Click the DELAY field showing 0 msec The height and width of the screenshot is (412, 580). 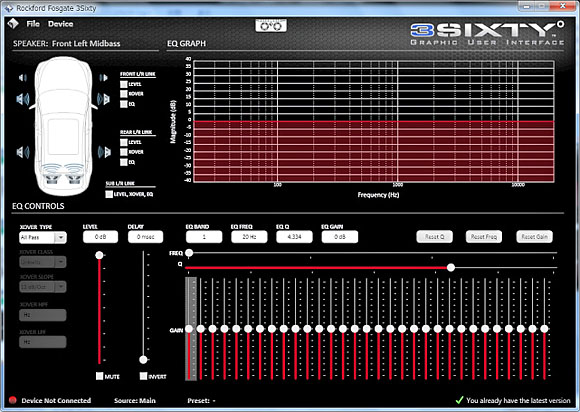[145, 237]
